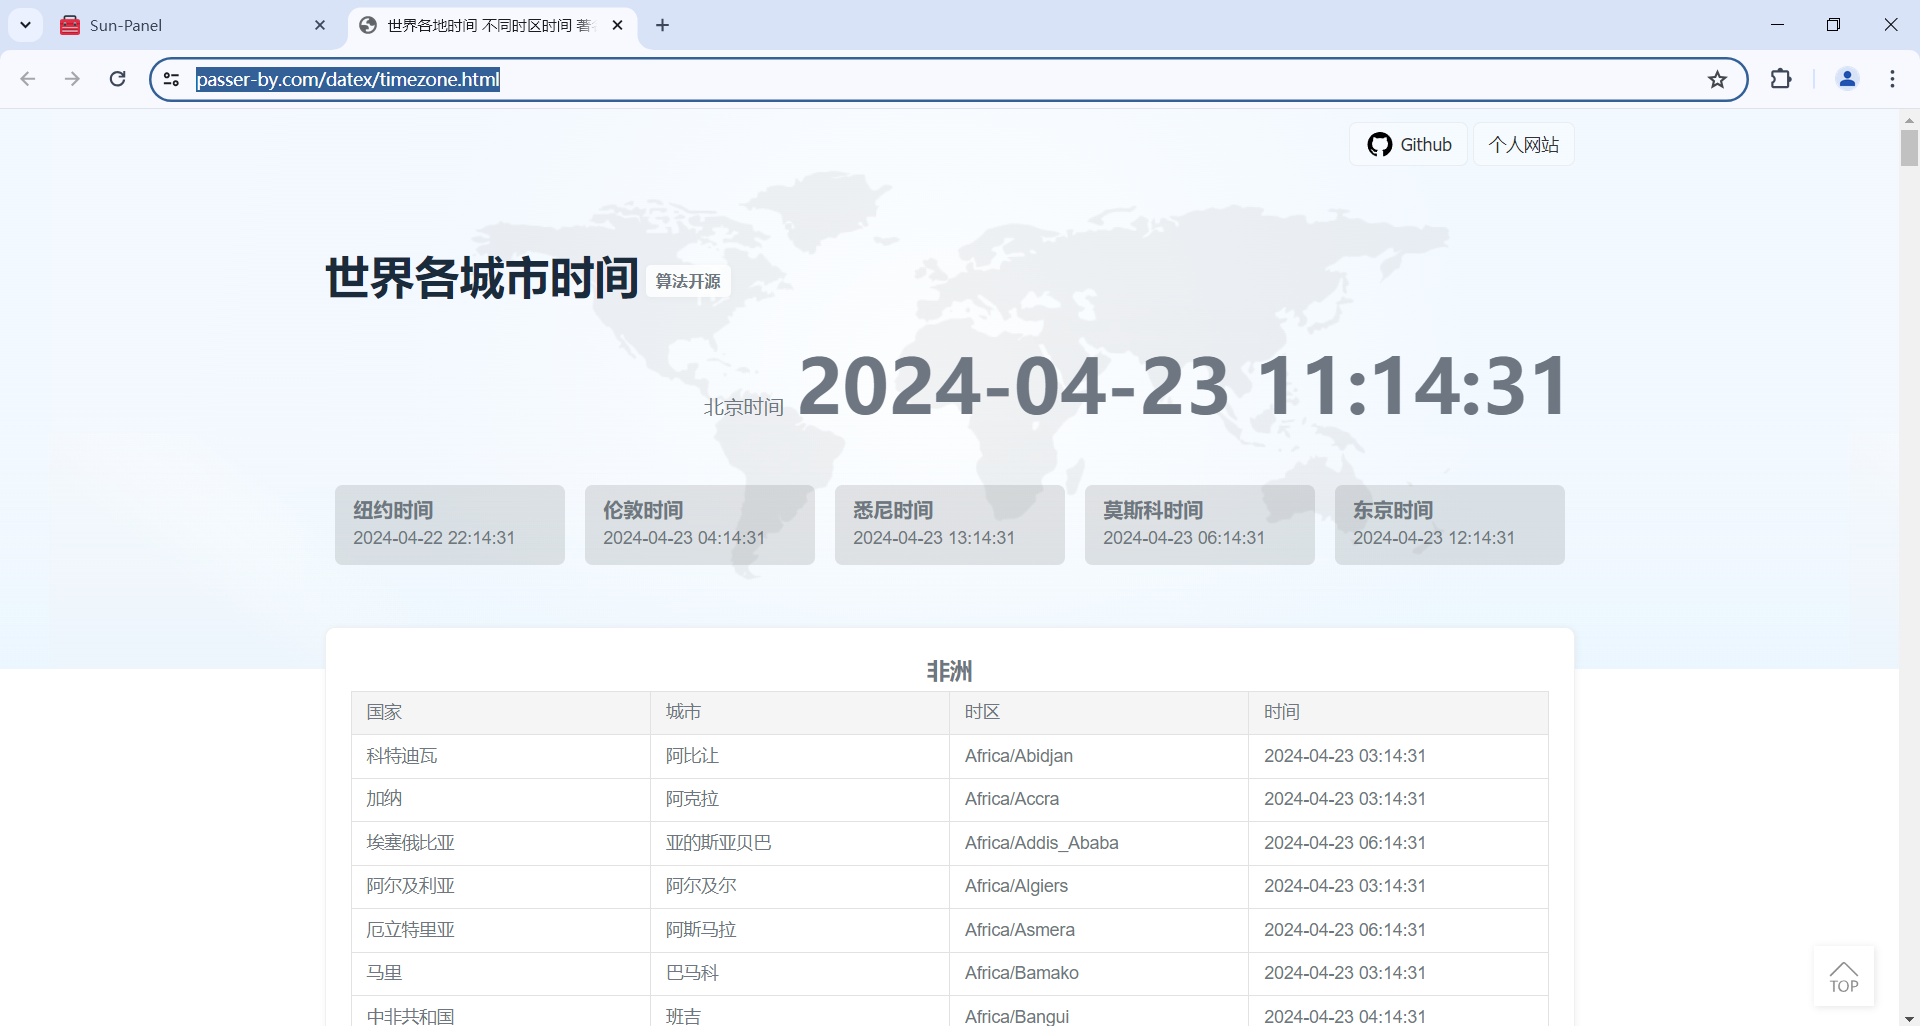Select the 巴马科 city cell
This screenshot has height=1026, width=1920.
click(800, 973)
